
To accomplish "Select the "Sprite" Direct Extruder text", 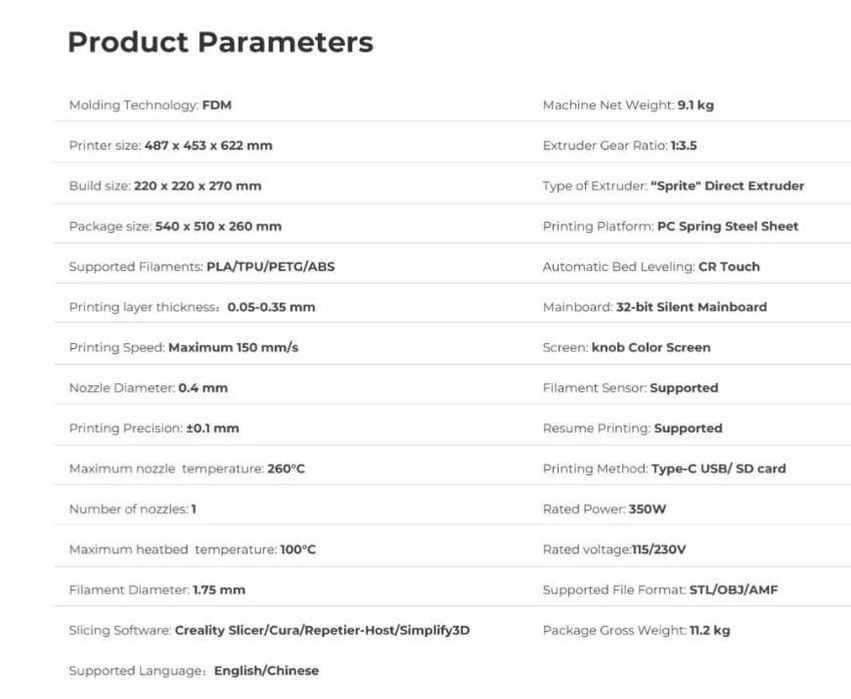I will click(727, 186).
